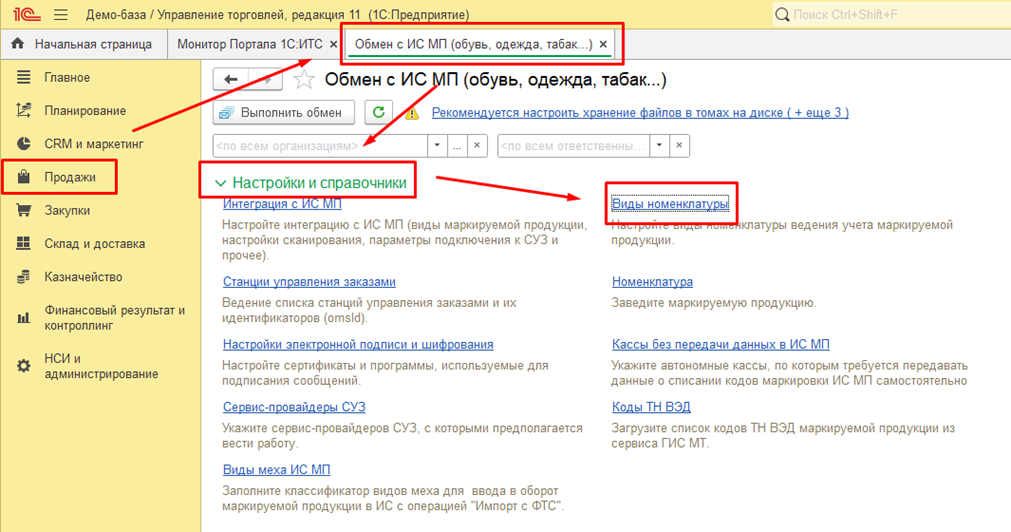This screenshot has height=532, width=1011.
Task: Refresh the form with green arrow icon
Action: point(378,112)
